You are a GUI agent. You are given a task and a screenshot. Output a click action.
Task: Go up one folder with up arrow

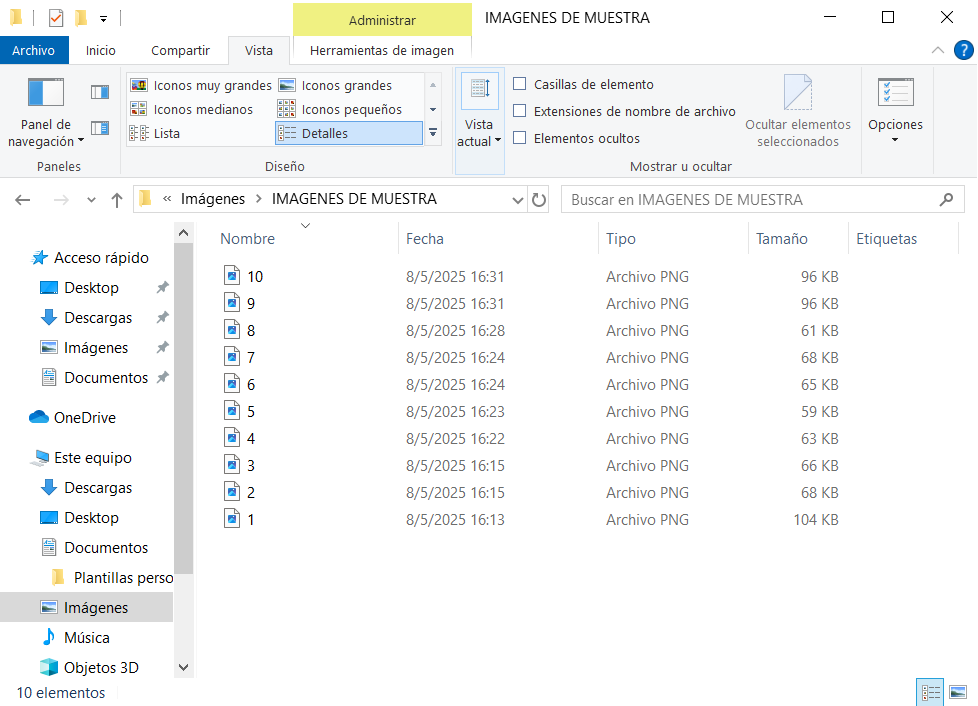coord(117,200)
